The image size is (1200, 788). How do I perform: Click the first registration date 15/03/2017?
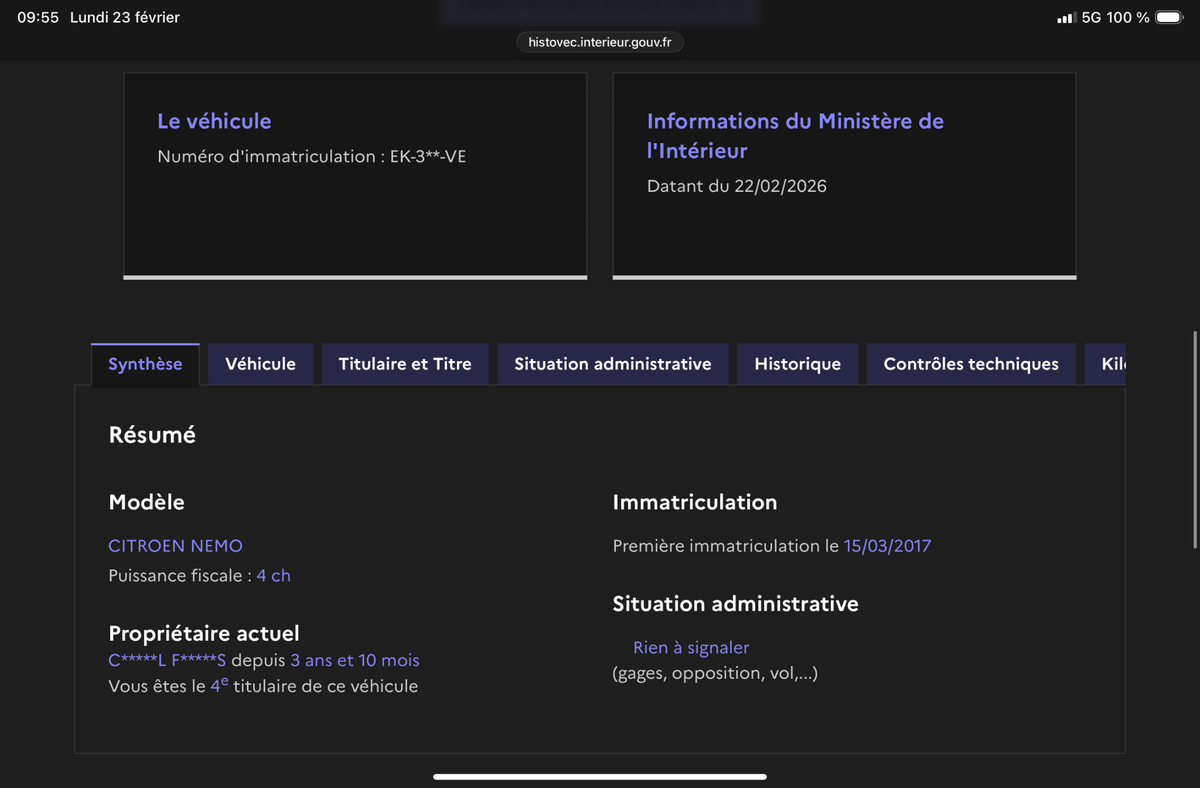887,546
